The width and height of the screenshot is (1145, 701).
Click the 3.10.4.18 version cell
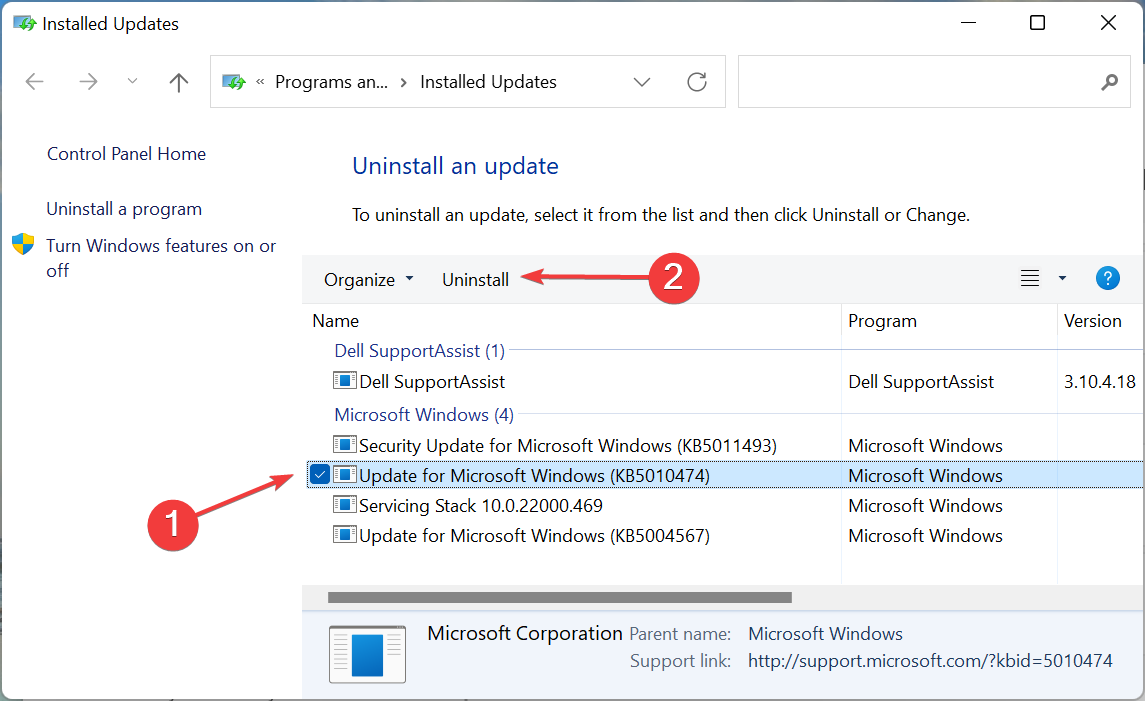pyautogui.click(x=1100, y=382)
